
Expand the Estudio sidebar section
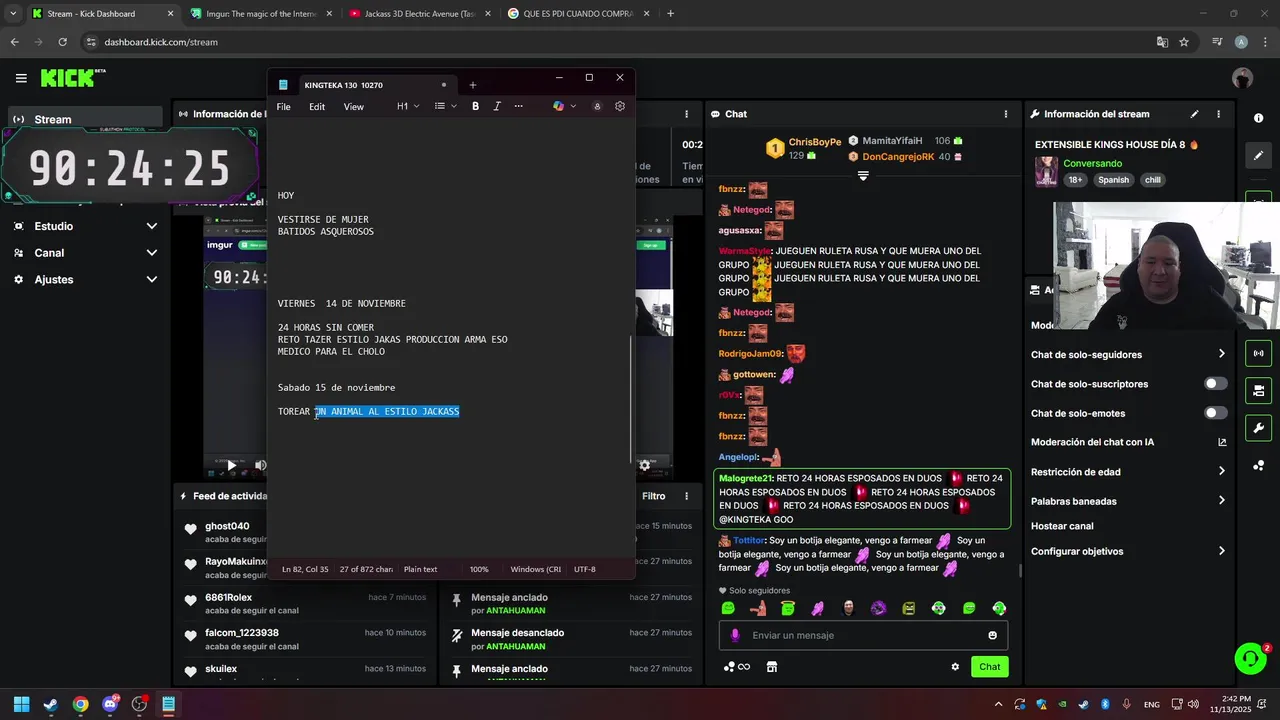click(85, 226)
